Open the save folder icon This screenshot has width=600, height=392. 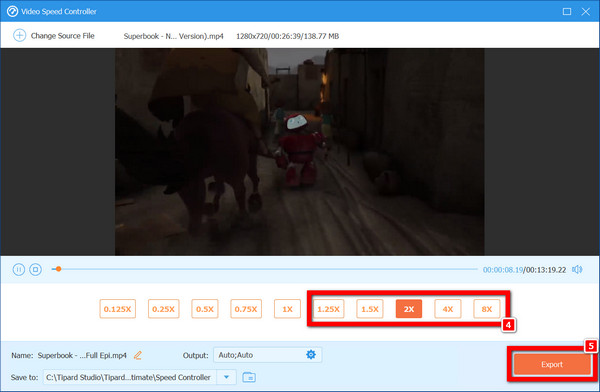pyautogui.click(x=249, y=377)
